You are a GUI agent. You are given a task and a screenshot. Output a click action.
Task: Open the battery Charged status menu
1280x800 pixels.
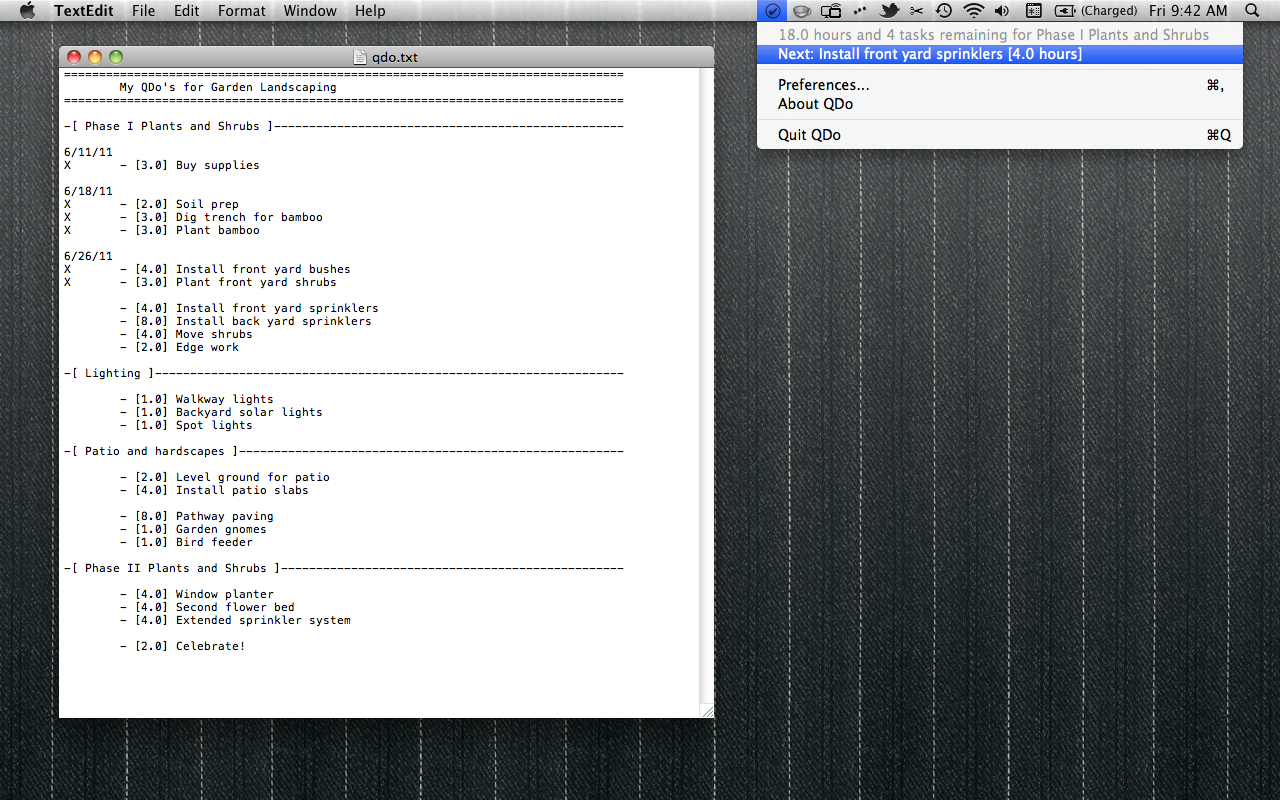[x=1096, y=11]
